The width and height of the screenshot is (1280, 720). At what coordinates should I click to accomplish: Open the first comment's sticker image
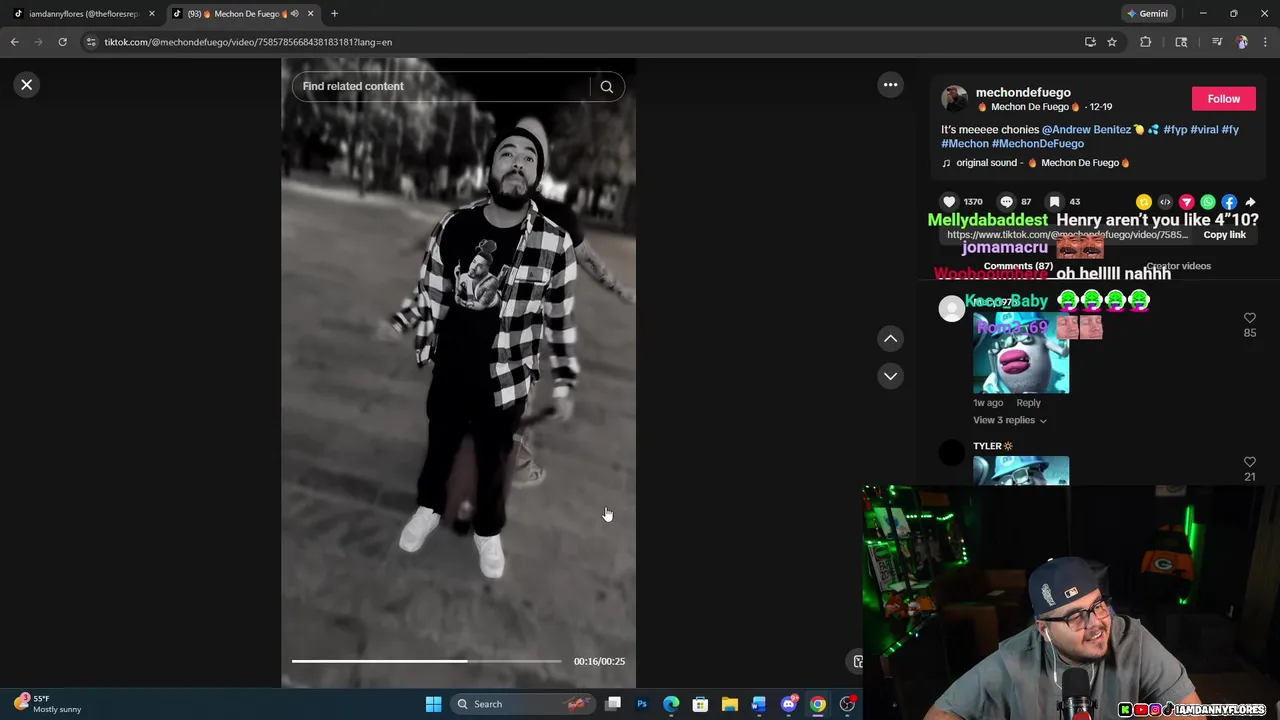(1021, 353)
